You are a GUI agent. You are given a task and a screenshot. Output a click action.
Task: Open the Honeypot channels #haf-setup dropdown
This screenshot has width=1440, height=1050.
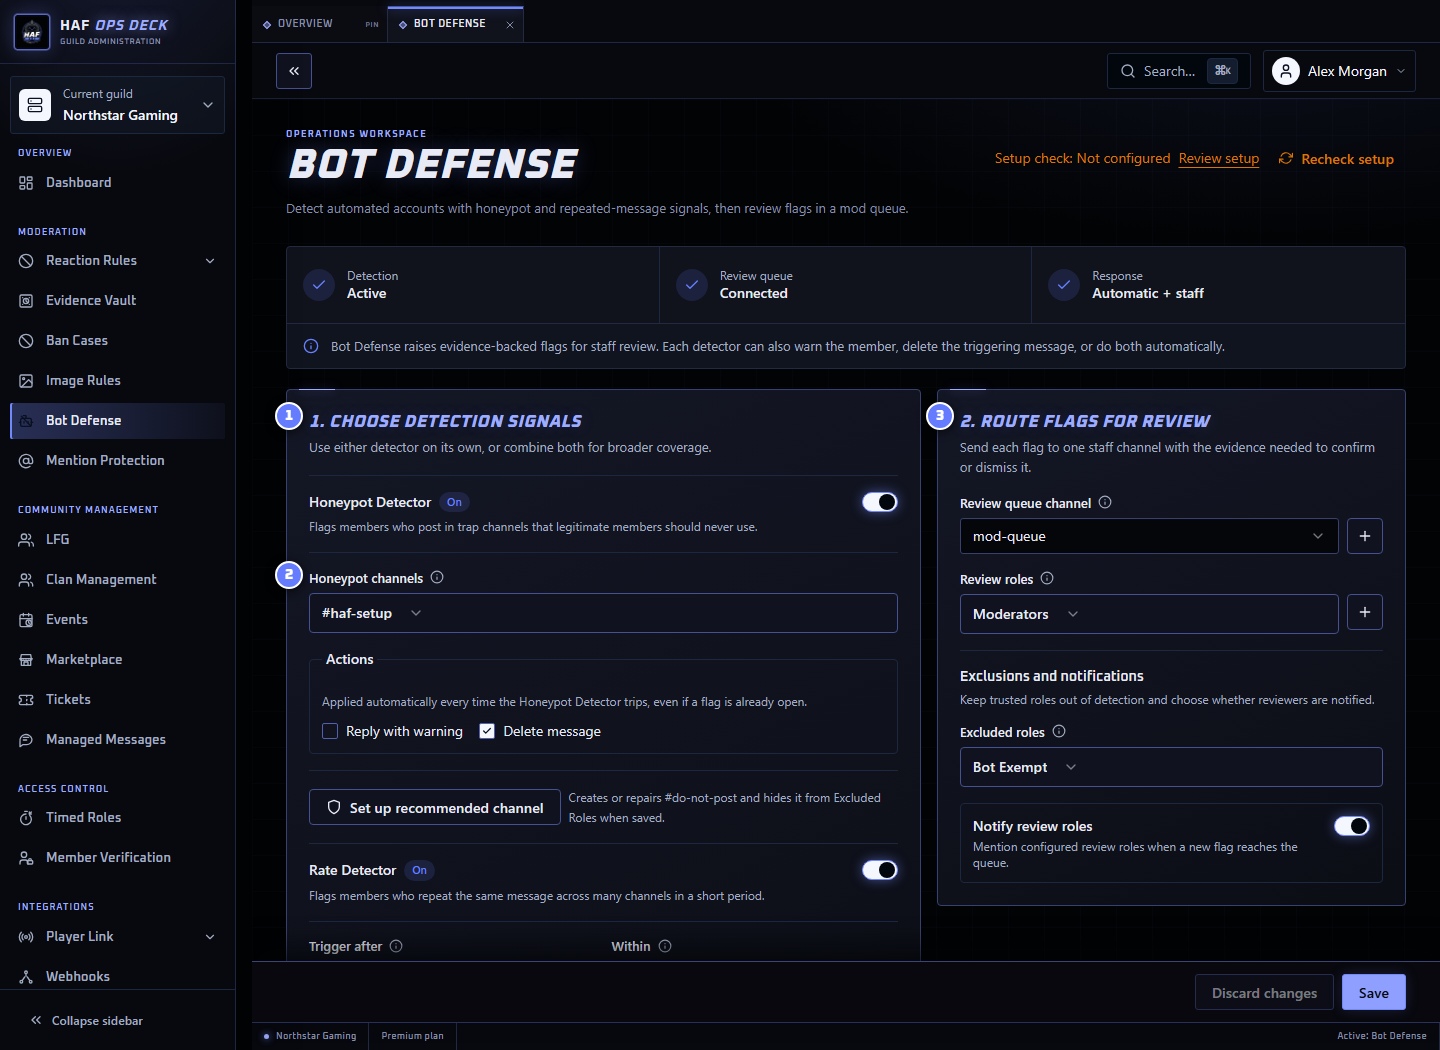pyautogui.click(x=603, y=613)
